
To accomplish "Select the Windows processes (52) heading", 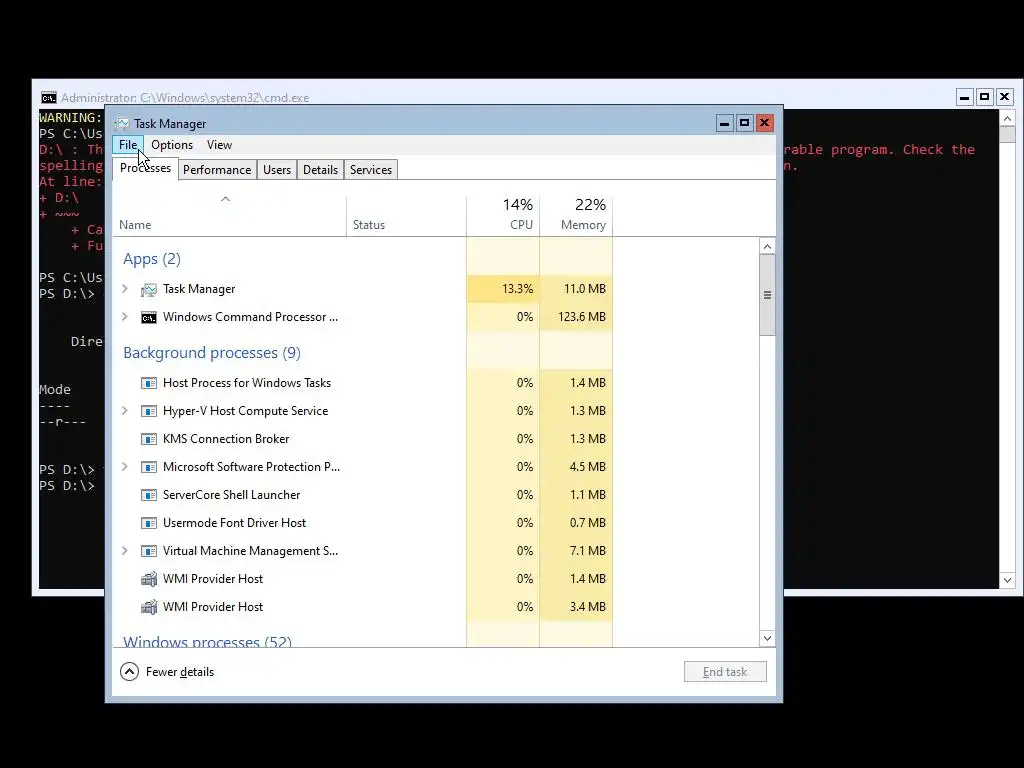I will pos(207,641).
